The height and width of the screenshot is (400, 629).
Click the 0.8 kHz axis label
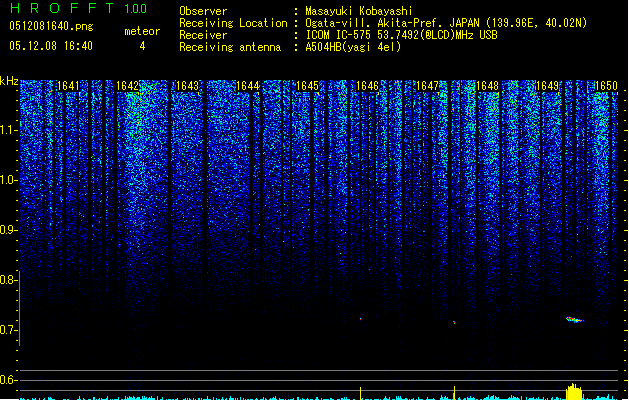8,280
